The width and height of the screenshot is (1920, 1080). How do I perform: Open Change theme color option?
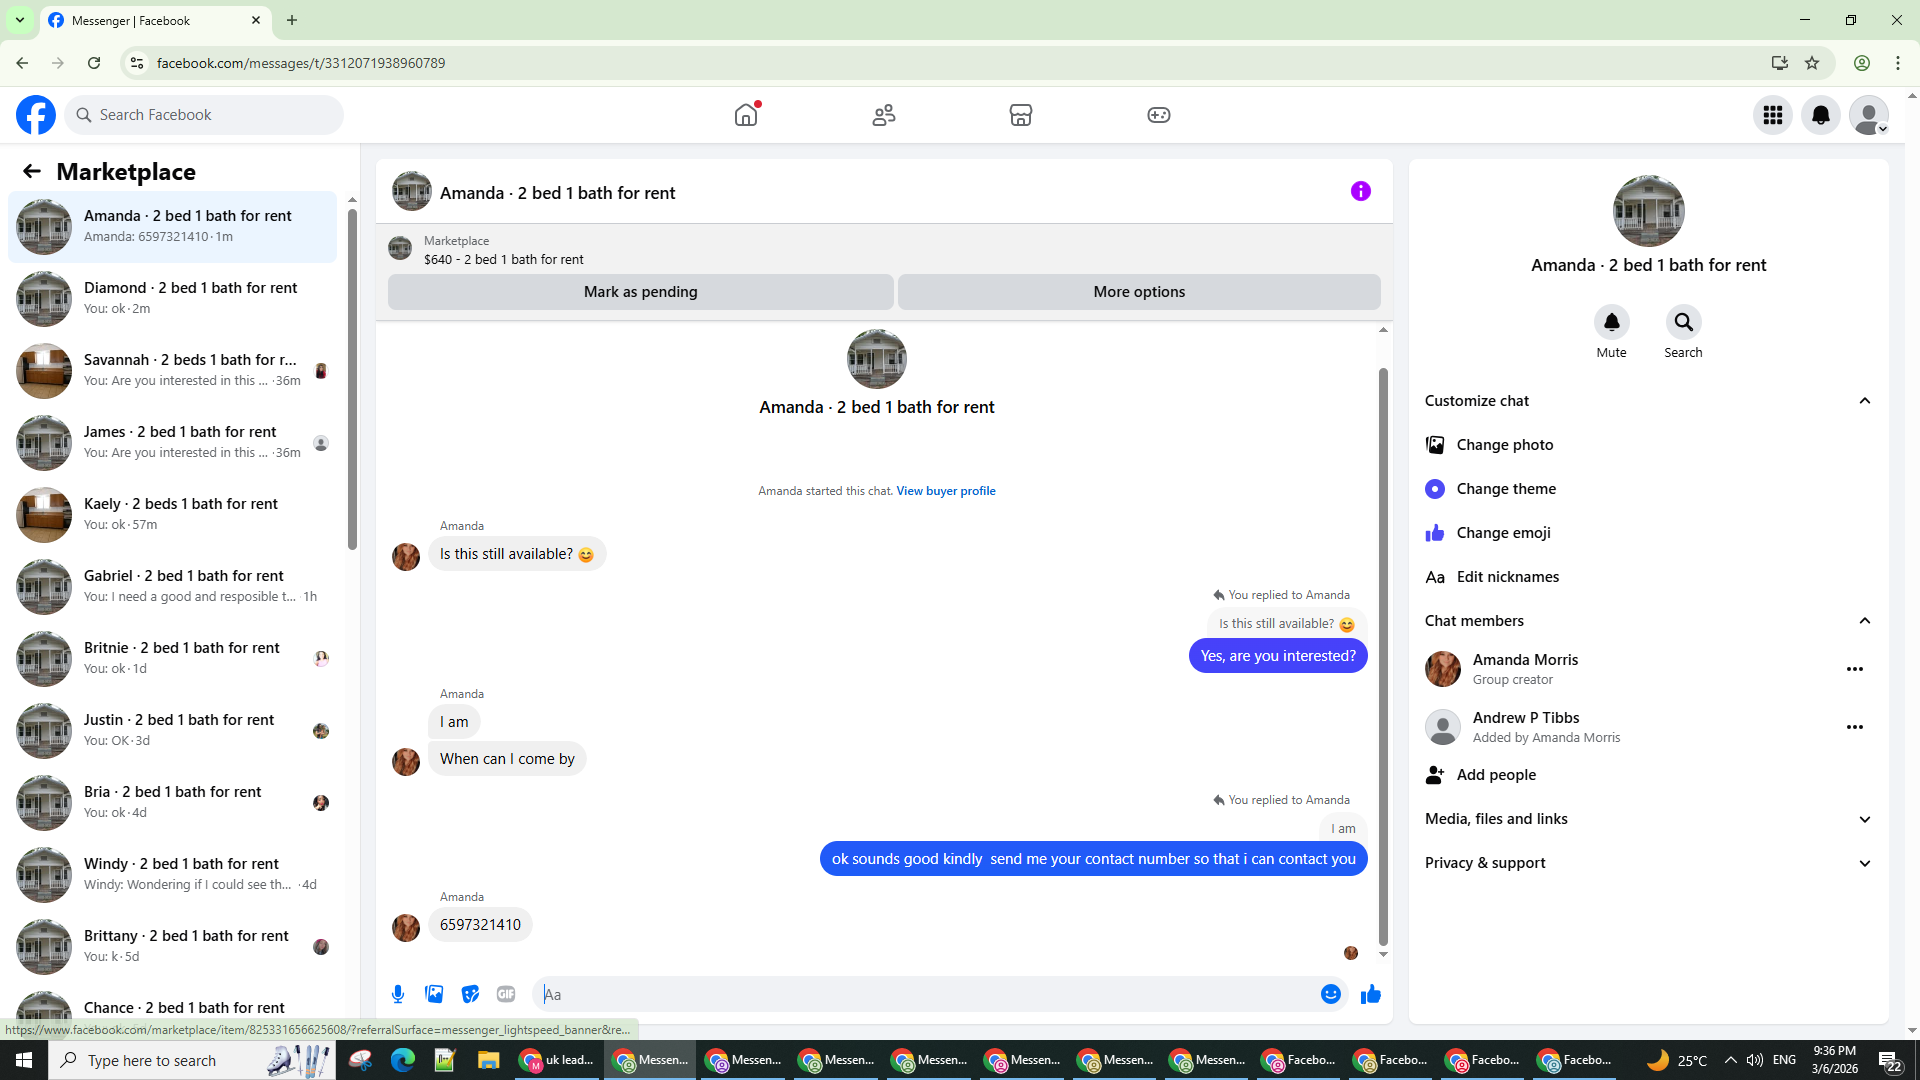coord(1505,489)
